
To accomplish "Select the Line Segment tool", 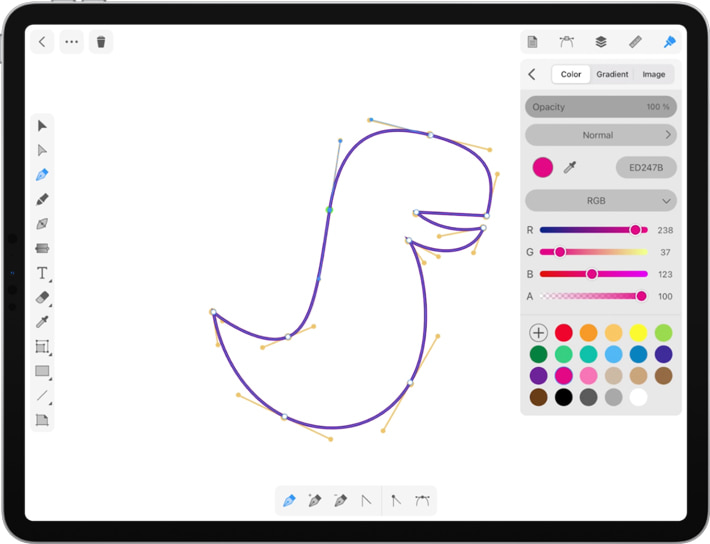I will click(x=42, y=395).
